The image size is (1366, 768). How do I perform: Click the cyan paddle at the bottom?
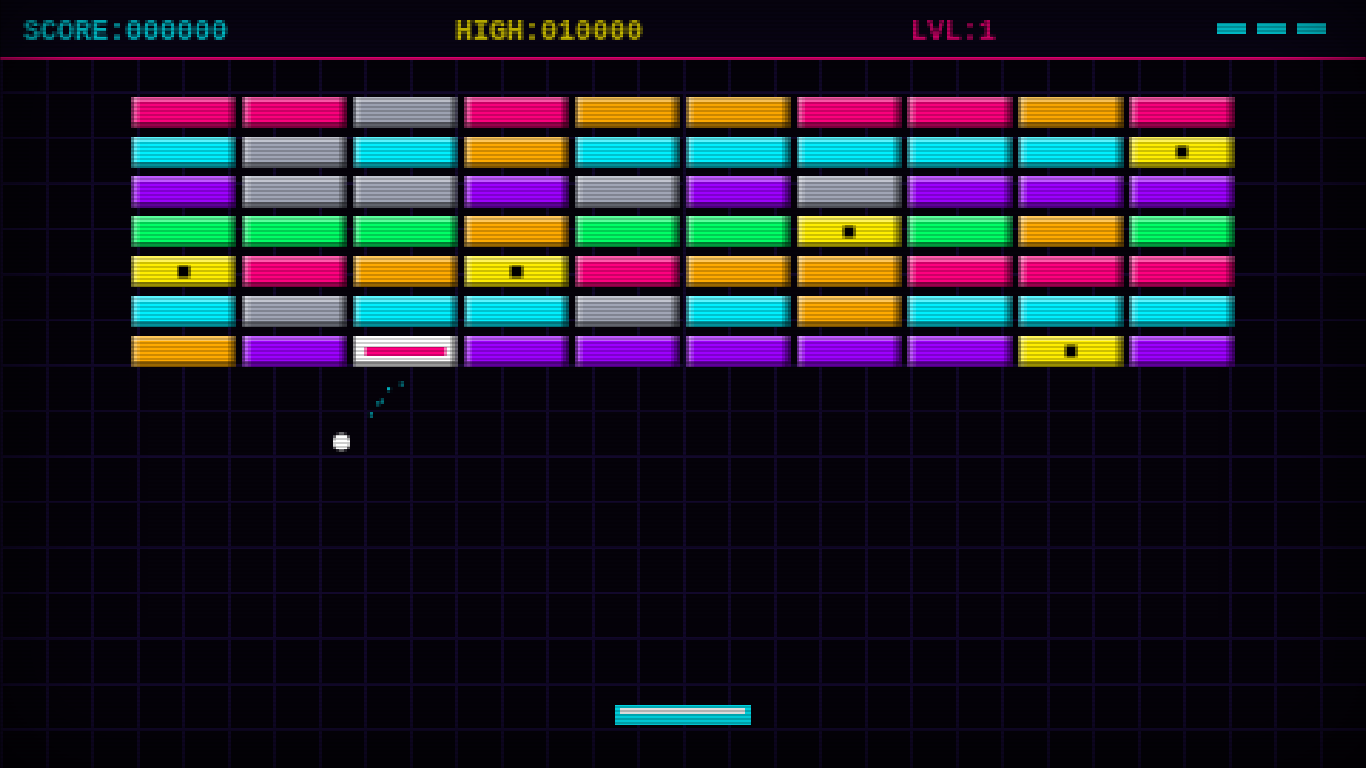[683, 715]
